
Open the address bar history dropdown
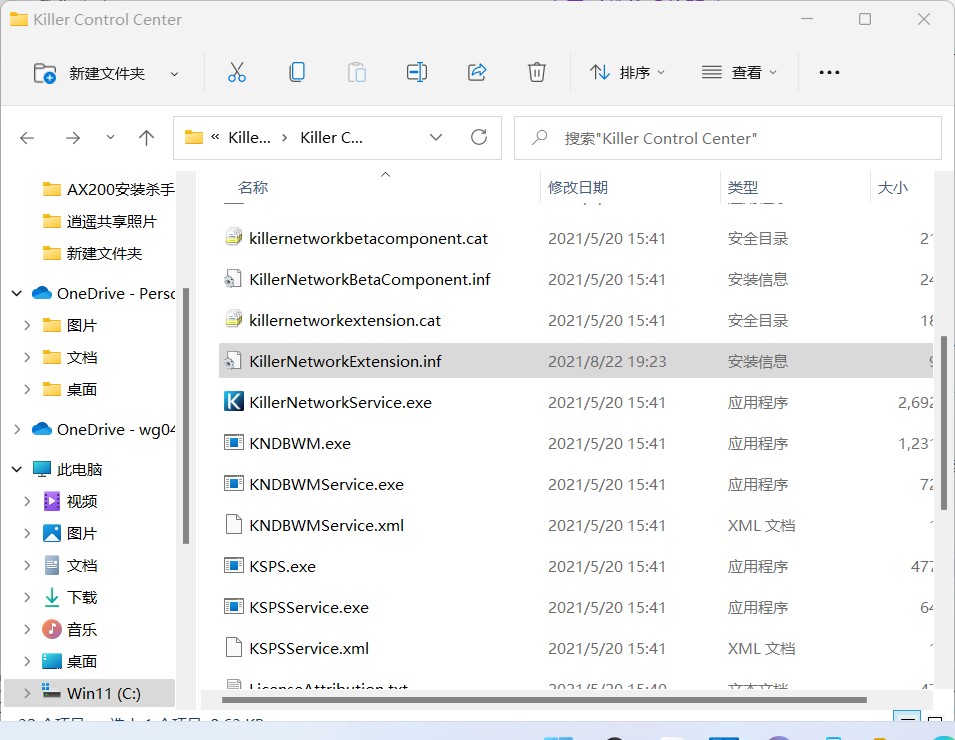pyautogui.click(x=435, y=138)
